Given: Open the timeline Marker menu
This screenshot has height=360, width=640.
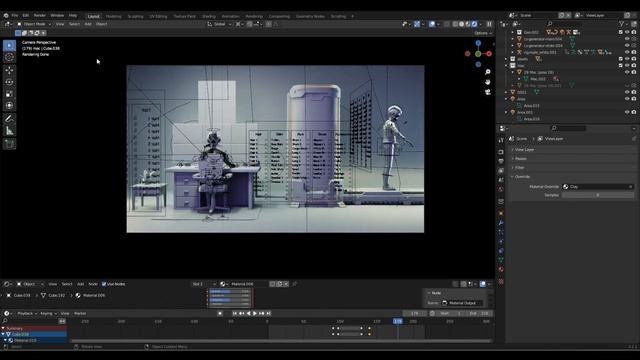Looking at the screenshot, I should 80,313.
